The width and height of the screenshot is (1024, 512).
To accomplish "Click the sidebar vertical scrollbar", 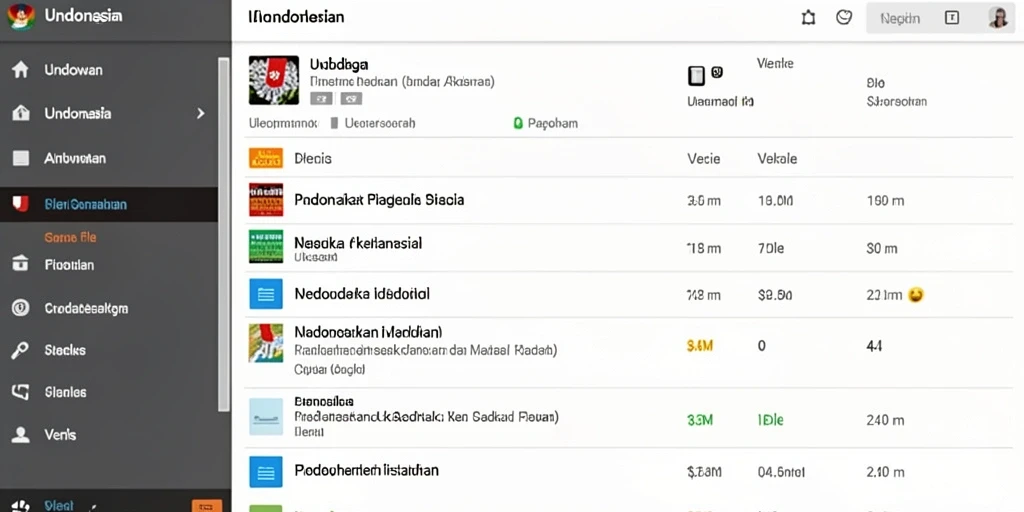I will [x=224, y=234].
